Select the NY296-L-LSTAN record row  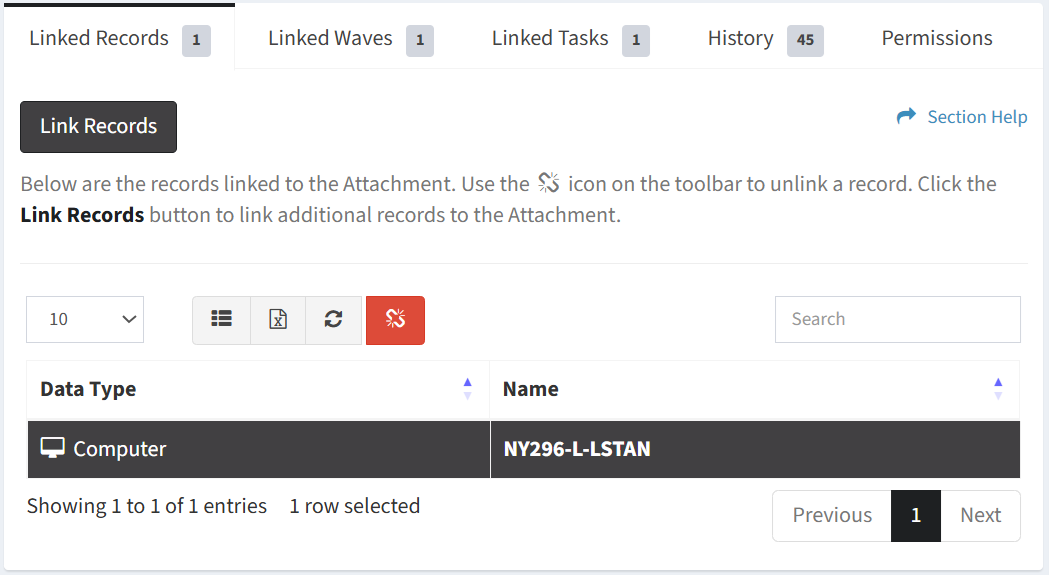[523, 449]
